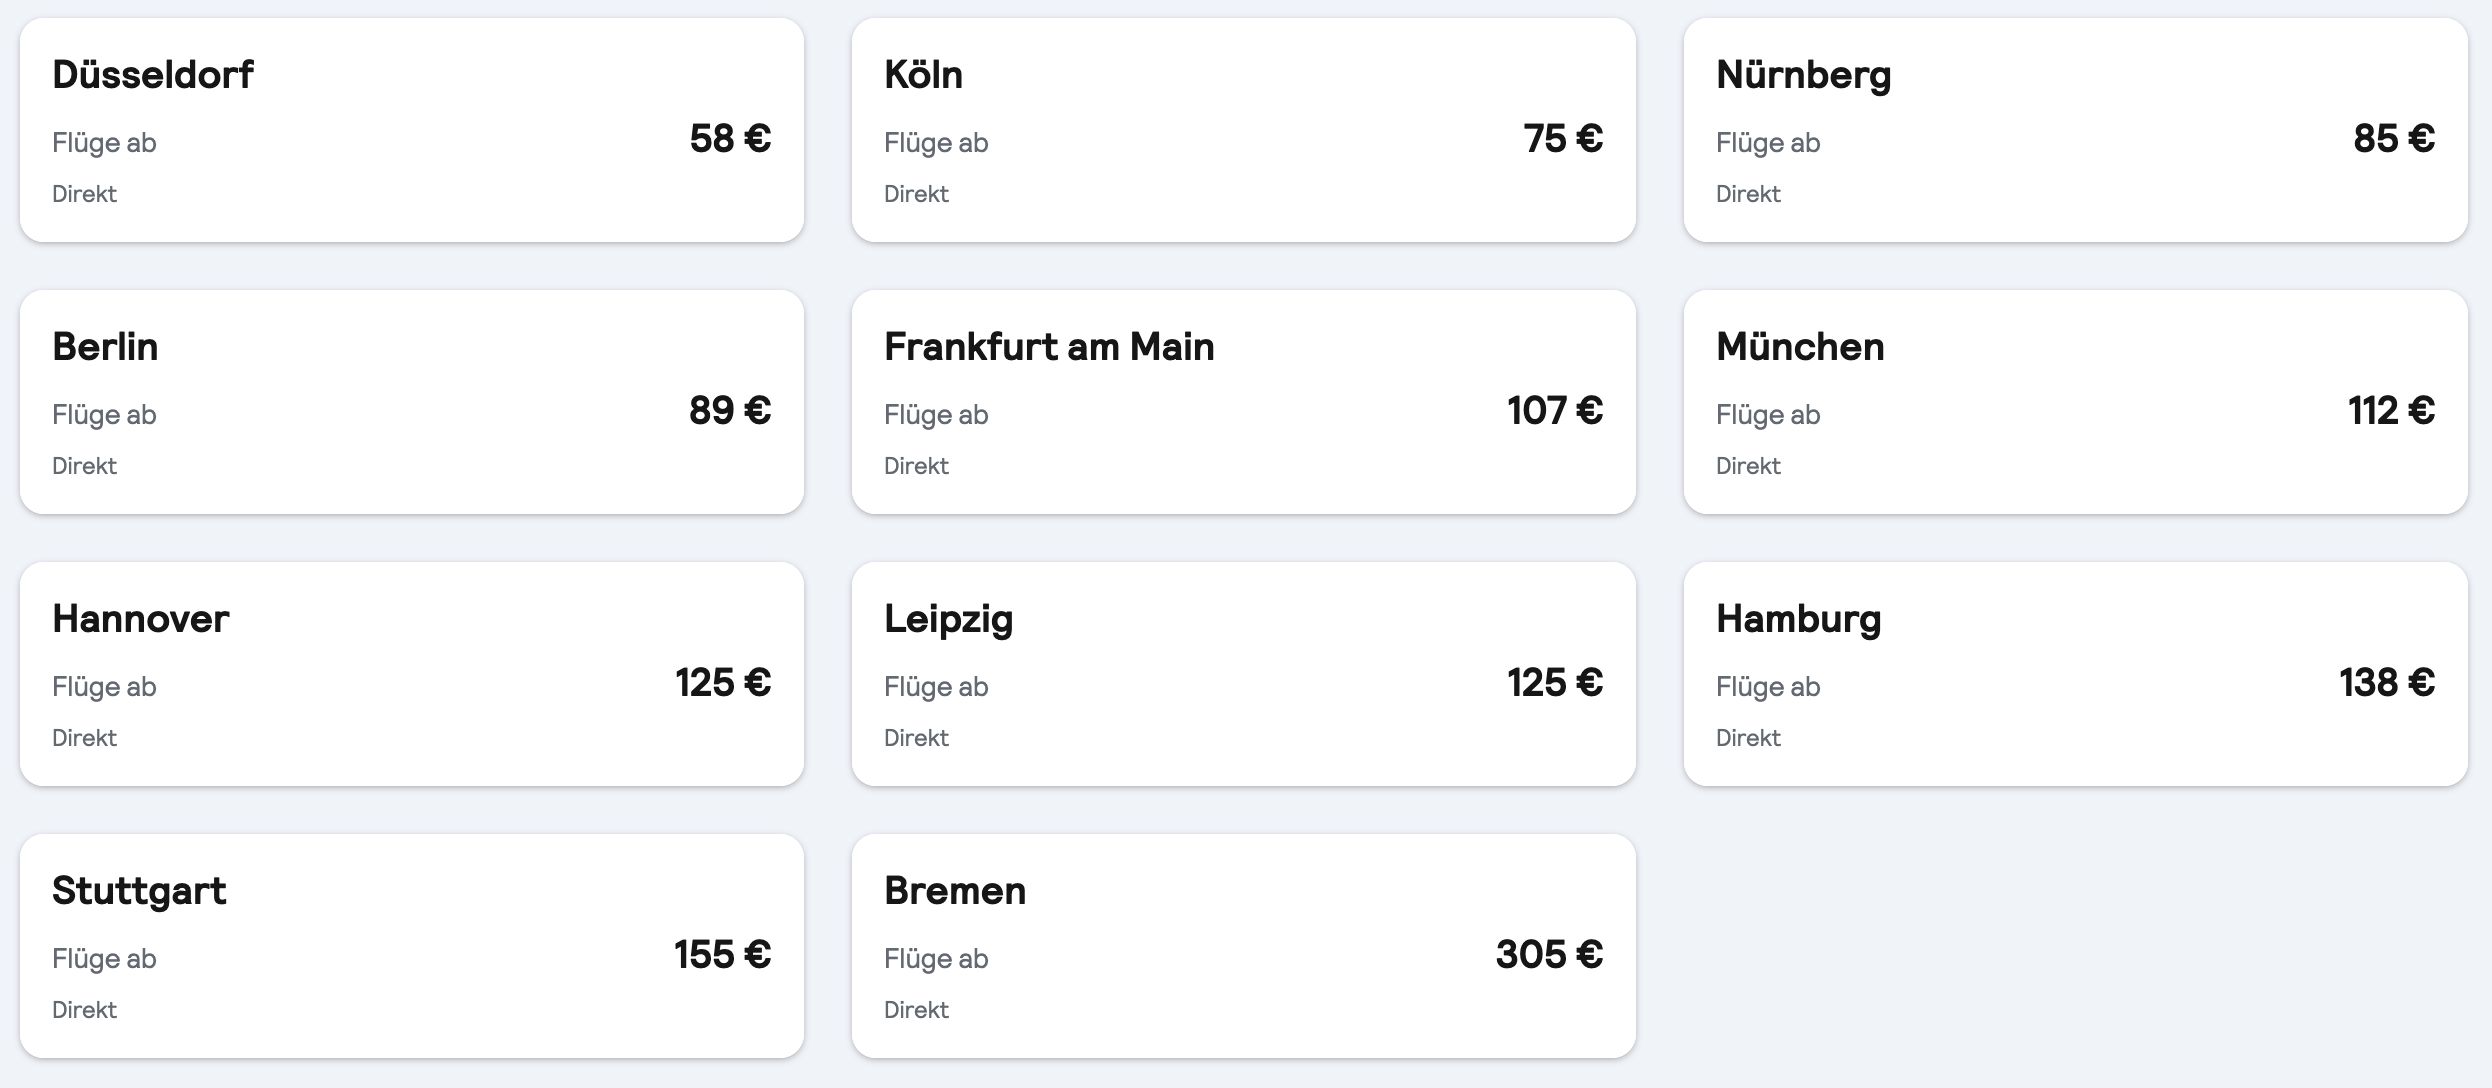Click the 85 € Nürnberg price
The height and width of the screenshot is (1088, 2492).
(2394, 138)
